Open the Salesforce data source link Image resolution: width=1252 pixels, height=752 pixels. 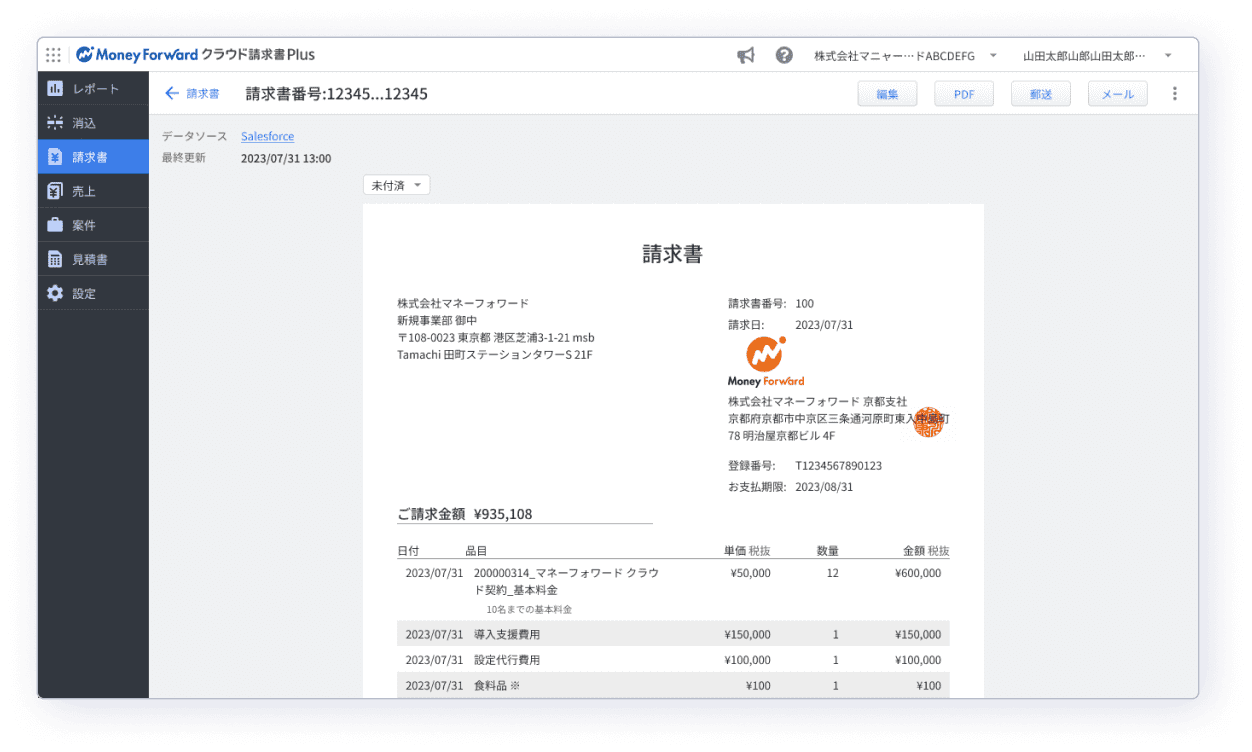[x=267, y=136]
